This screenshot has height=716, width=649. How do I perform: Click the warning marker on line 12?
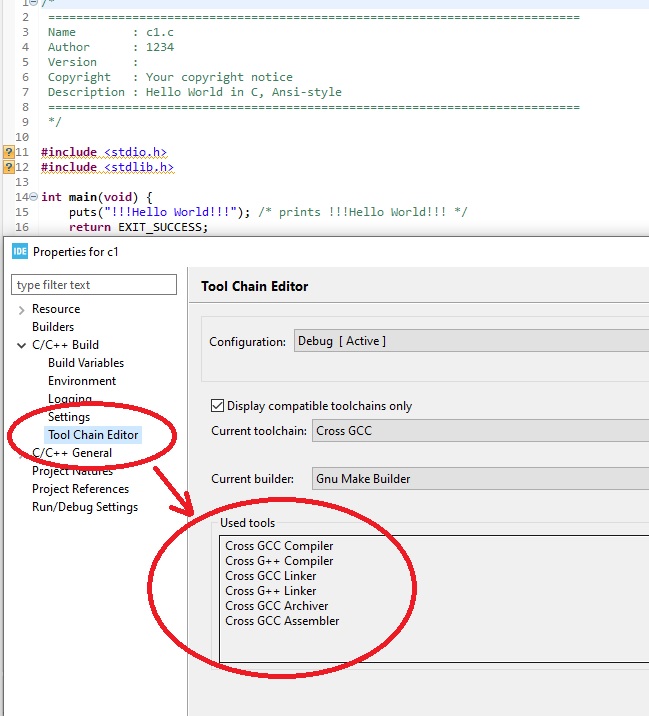[x=9, y=167]
